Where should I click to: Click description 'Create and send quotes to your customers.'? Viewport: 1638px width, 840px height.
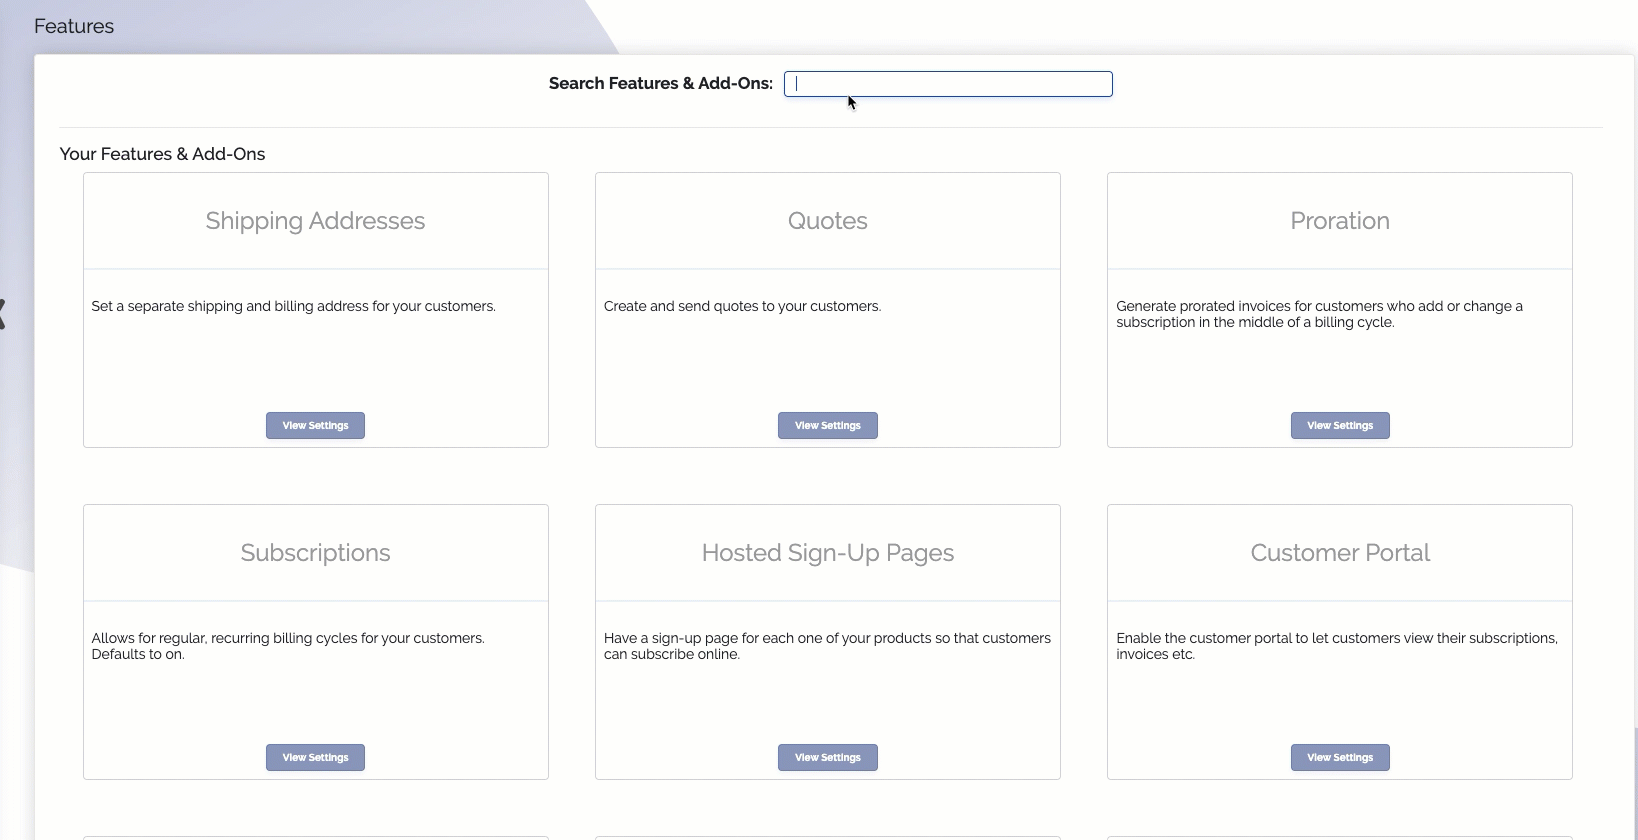(742, 306)
